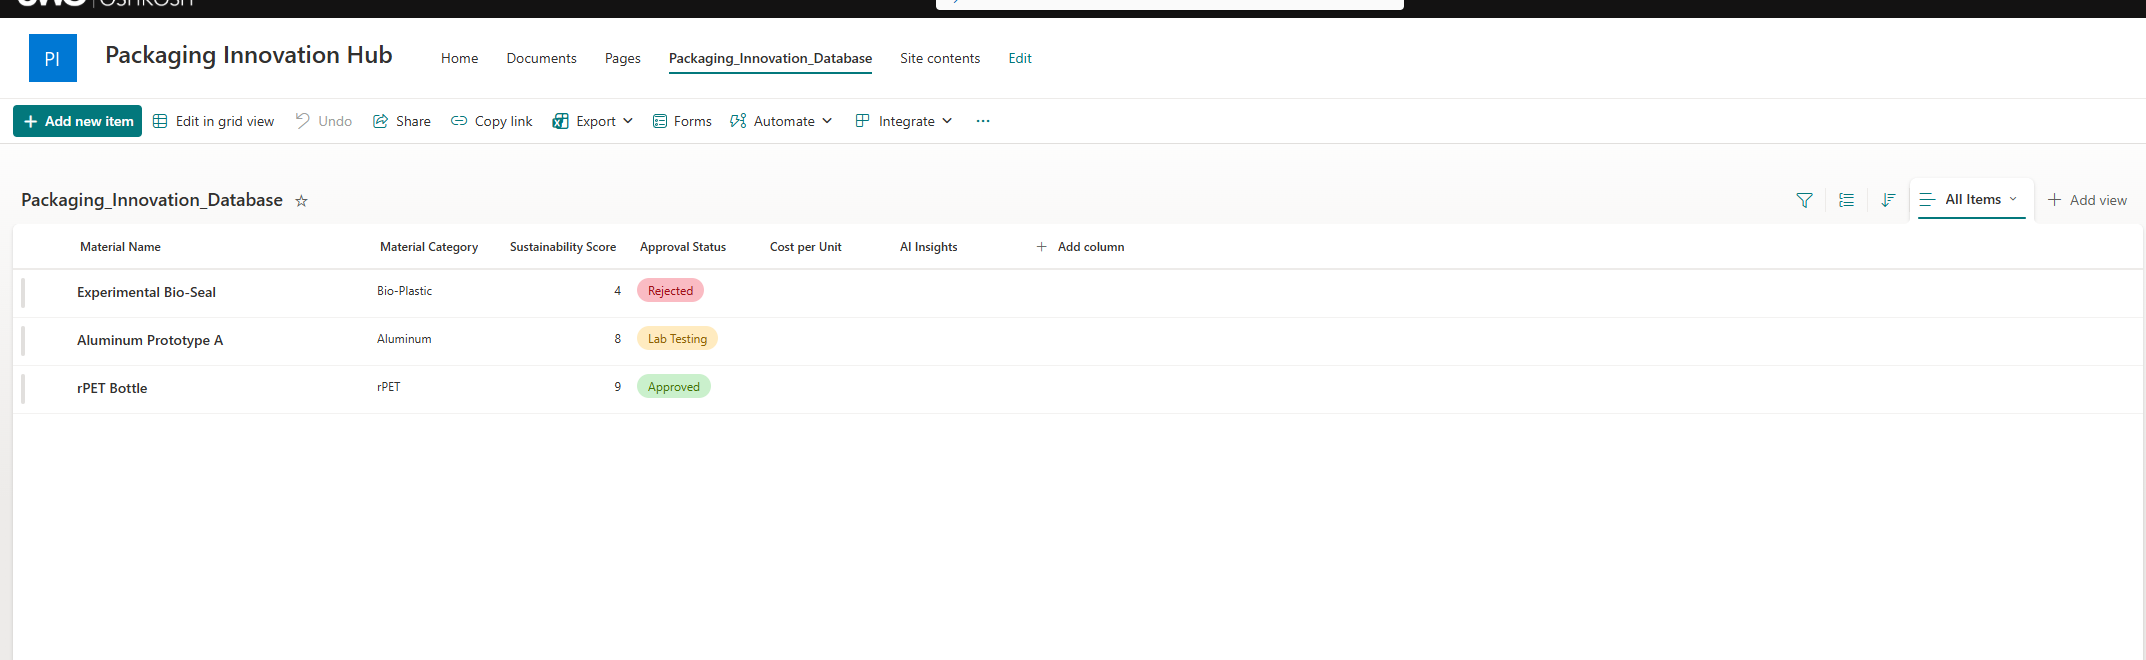
Task: Open Cost per Unit column header
Action: [806, 247]
